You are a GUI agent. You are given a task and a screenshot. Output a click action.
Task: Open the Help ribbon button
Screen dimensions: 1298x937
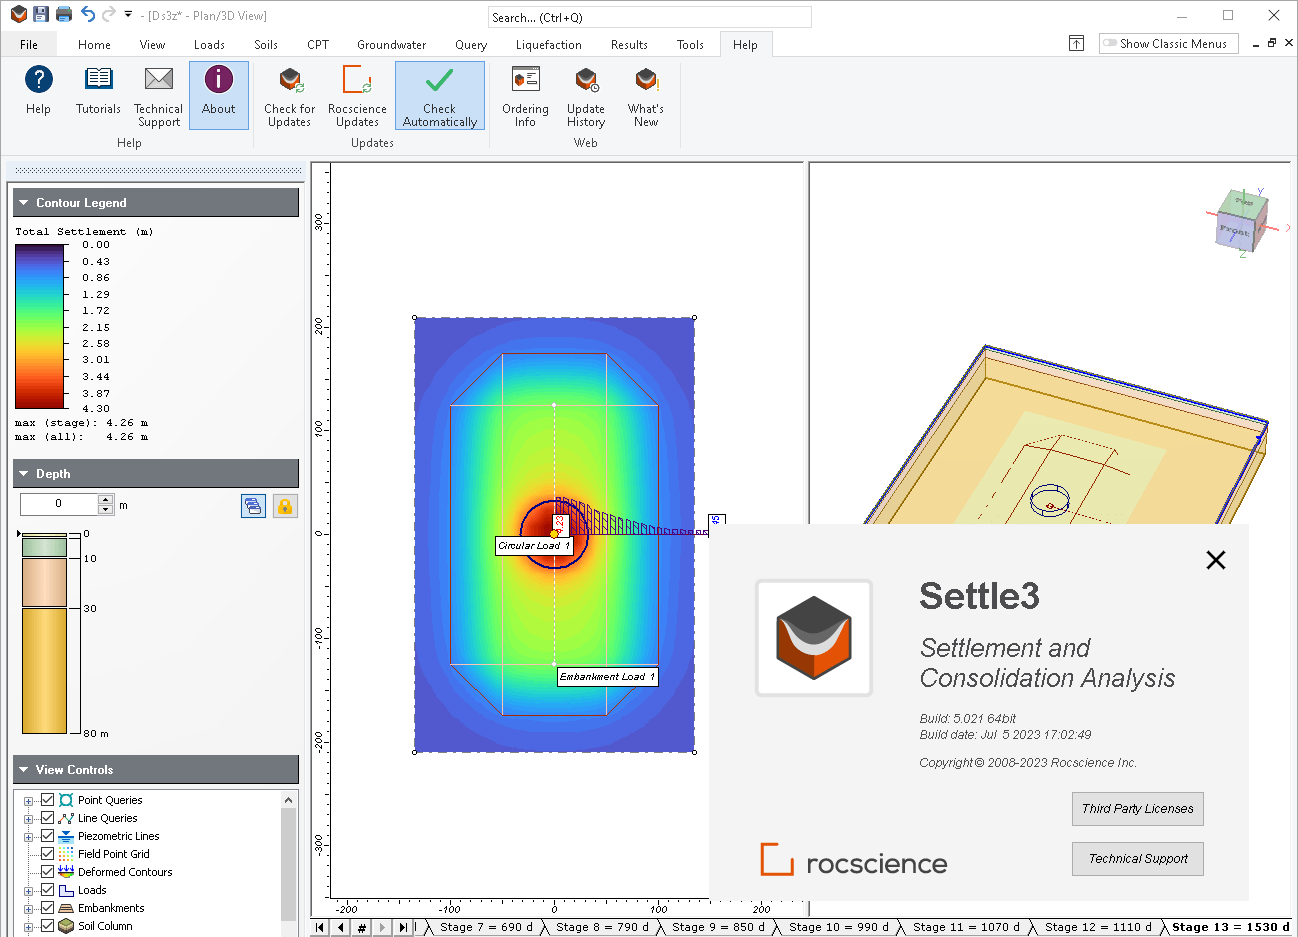tap(38, 92)
